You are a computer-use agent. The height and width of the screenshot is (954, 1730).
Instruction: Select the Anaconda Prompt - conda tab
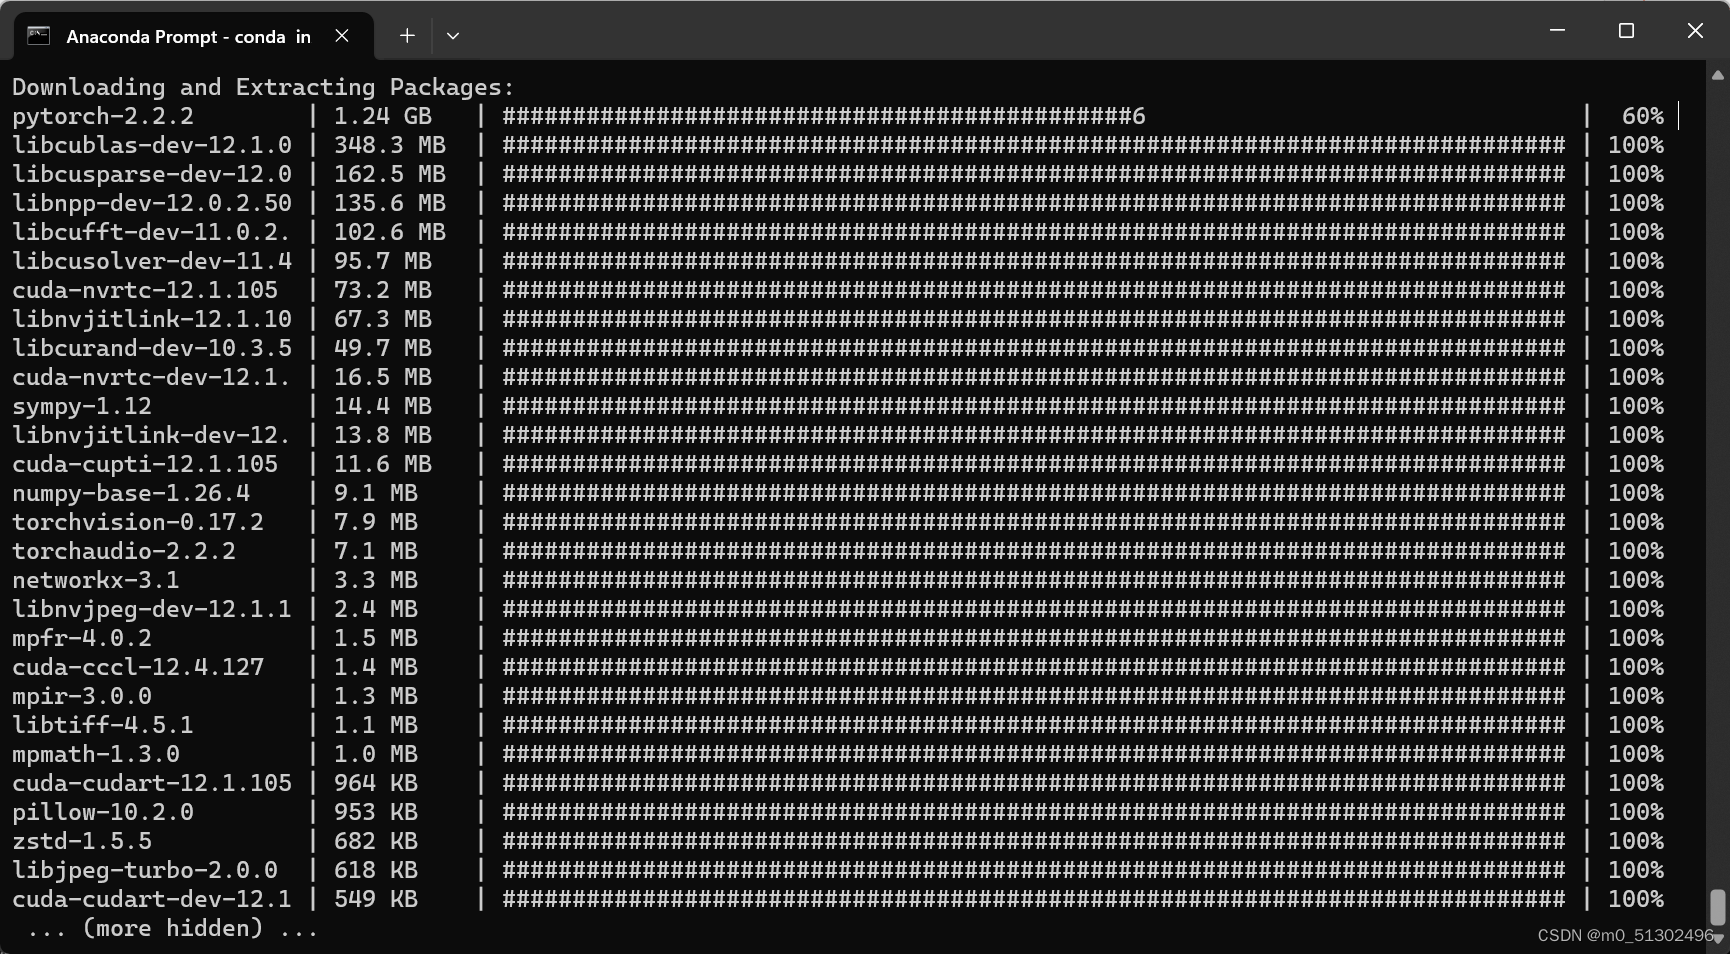tap(194, 36)
